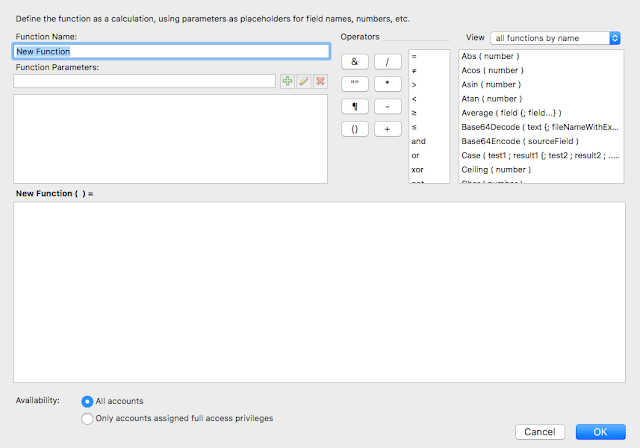Choose Acos ( number ) function
Screen dimensions: 640x448
541,71
